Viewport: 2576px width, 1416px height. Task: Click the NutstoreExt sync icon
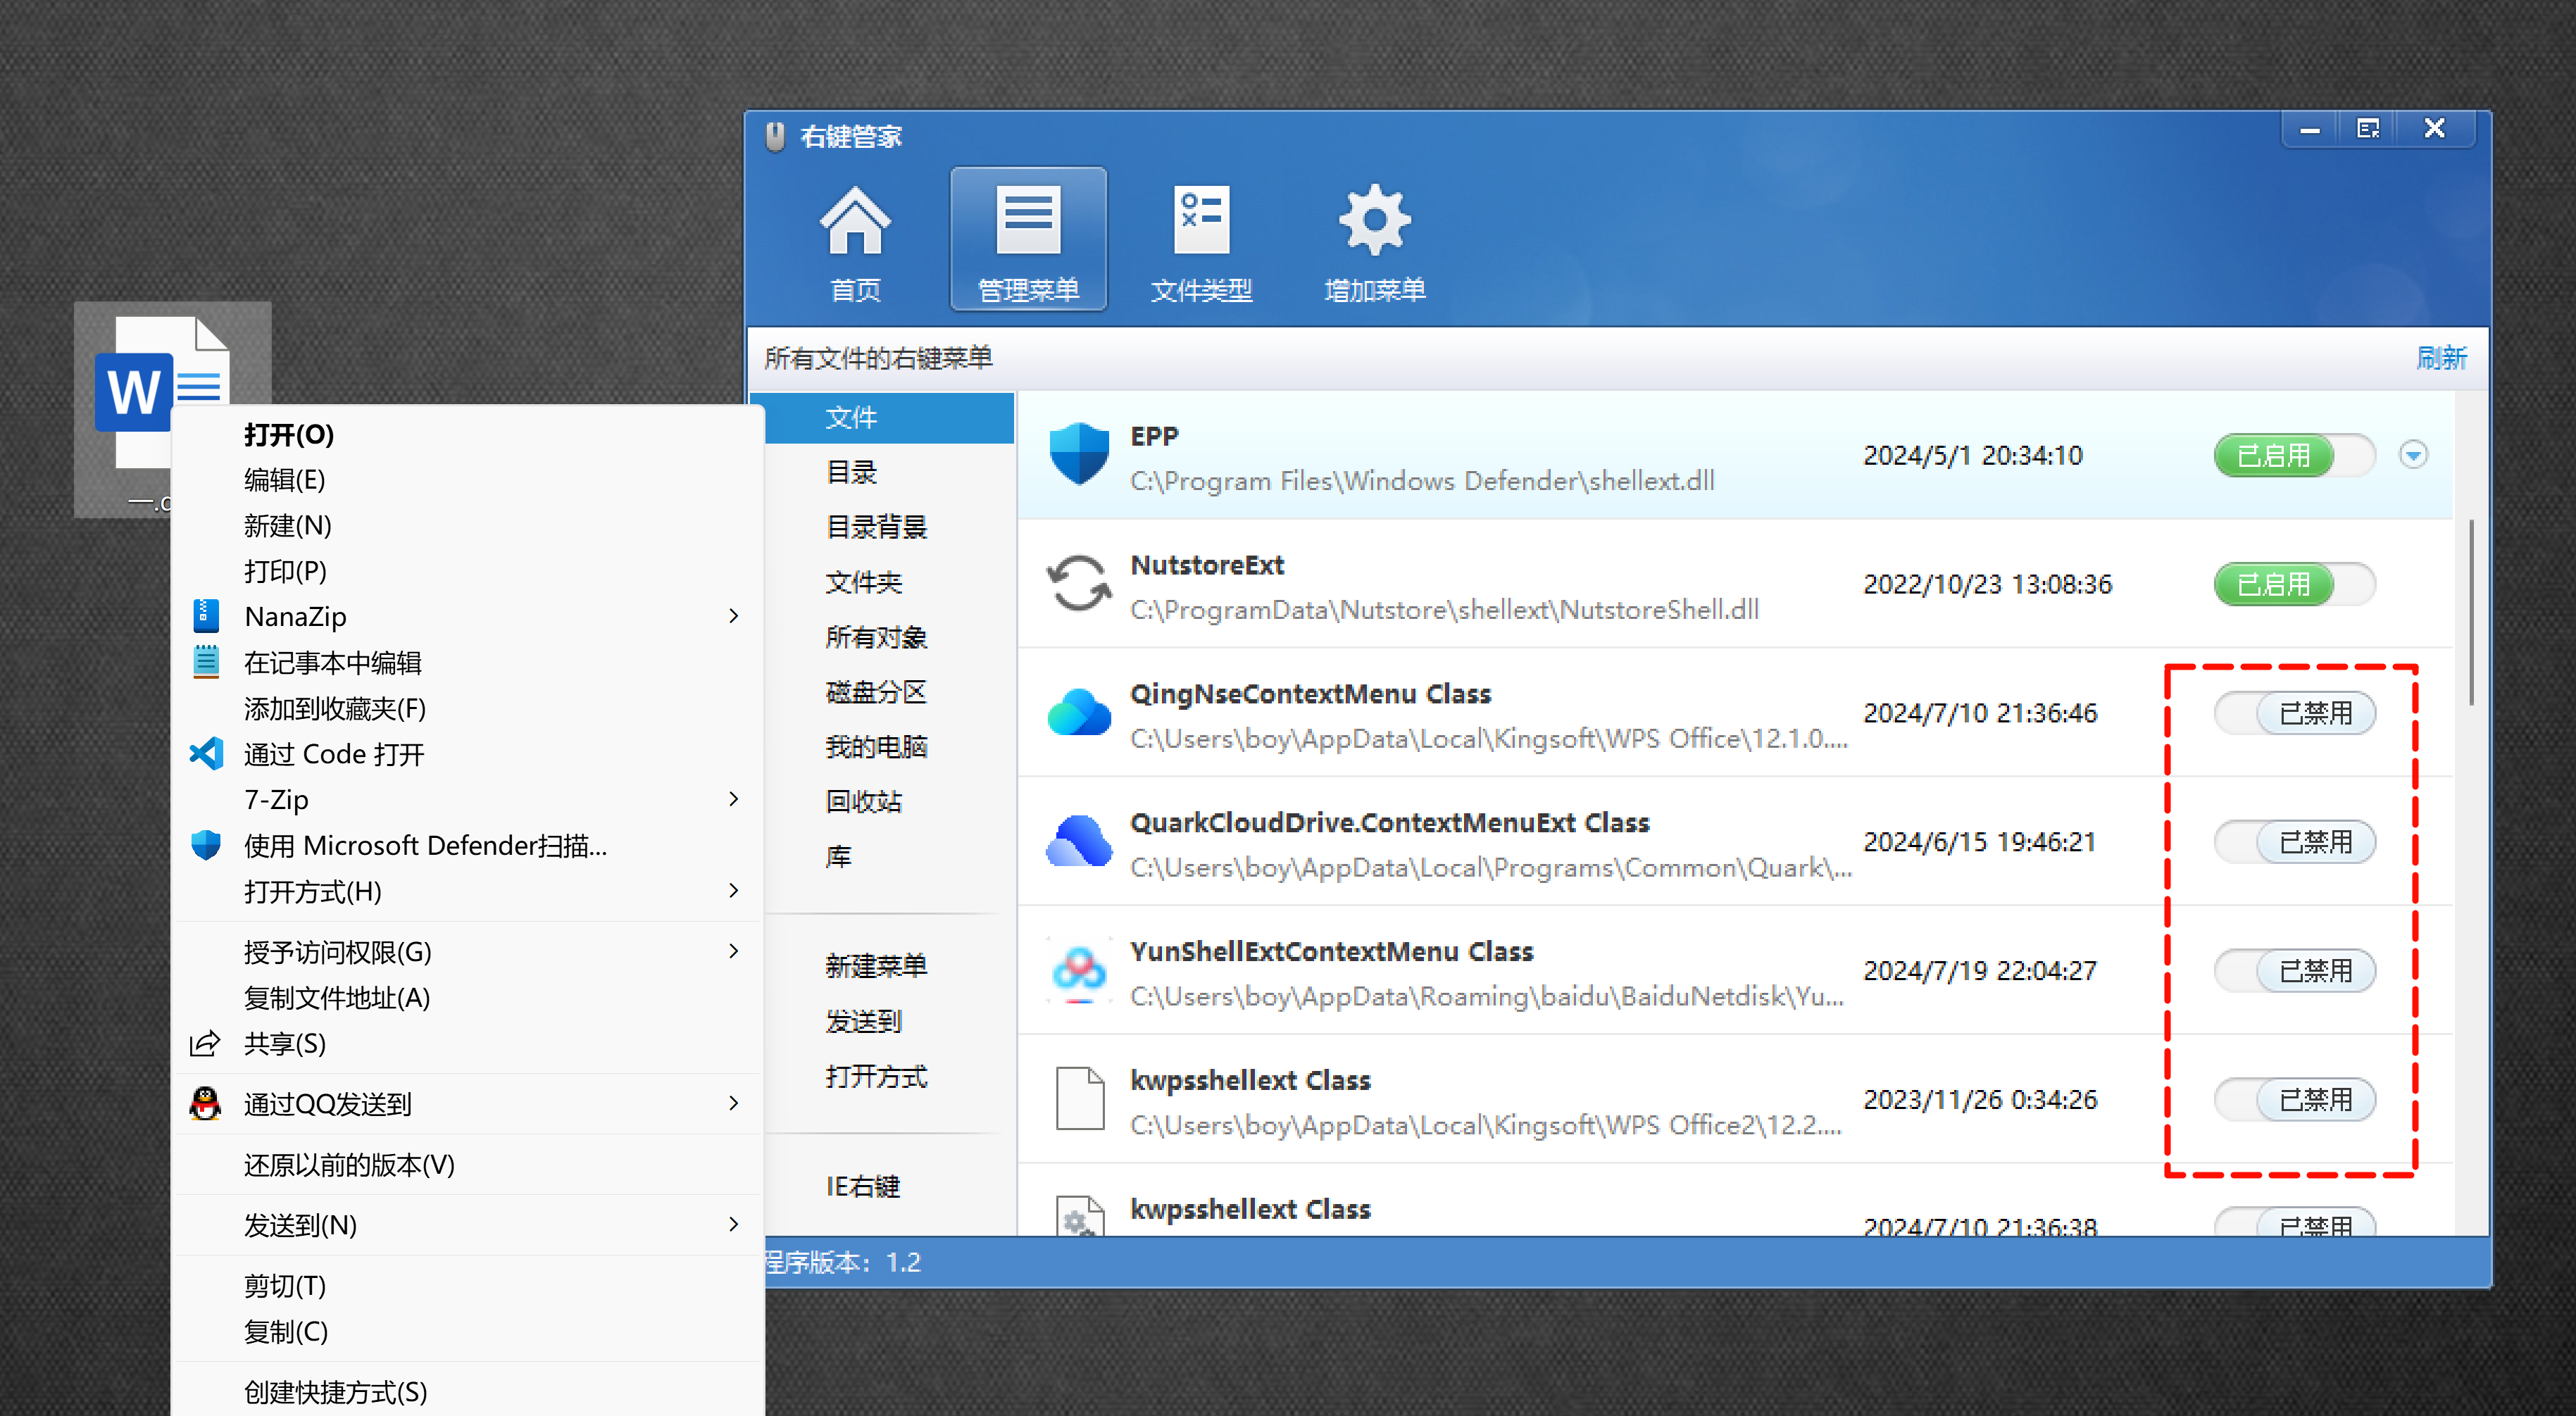tap(1079, 584)
